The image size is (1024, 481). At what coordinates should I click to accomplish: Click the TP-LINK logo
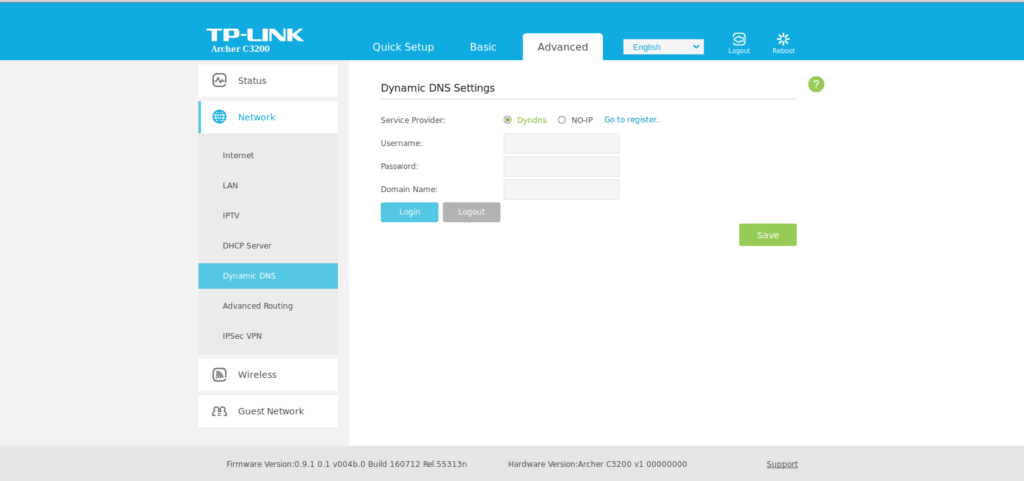(x=254, y=36)
